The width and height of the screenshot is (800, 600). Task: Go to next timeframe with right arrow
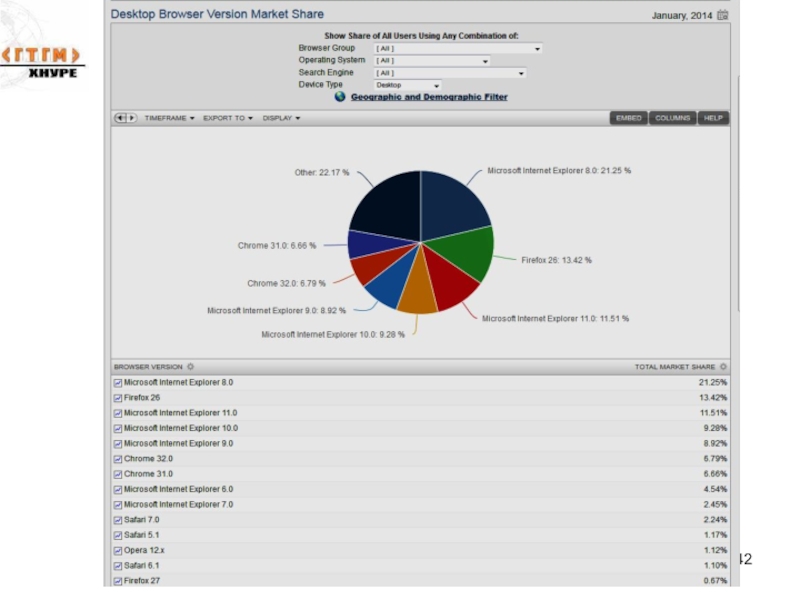132,118
